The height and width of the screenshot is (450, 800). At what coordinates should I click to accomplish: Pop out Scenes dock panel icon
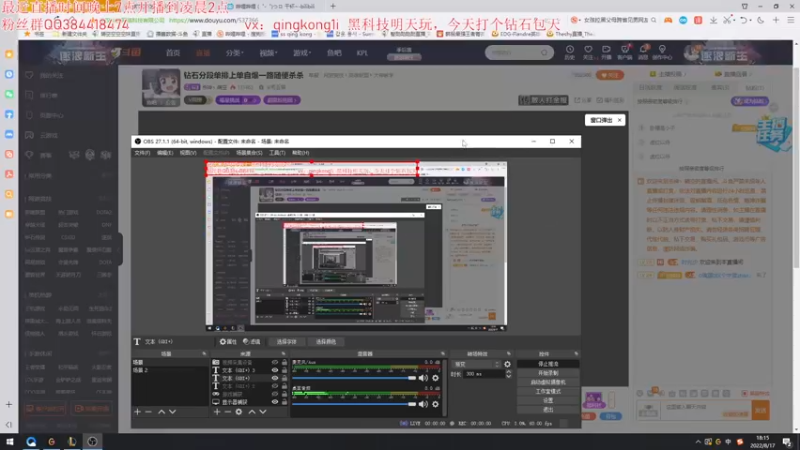204,354
